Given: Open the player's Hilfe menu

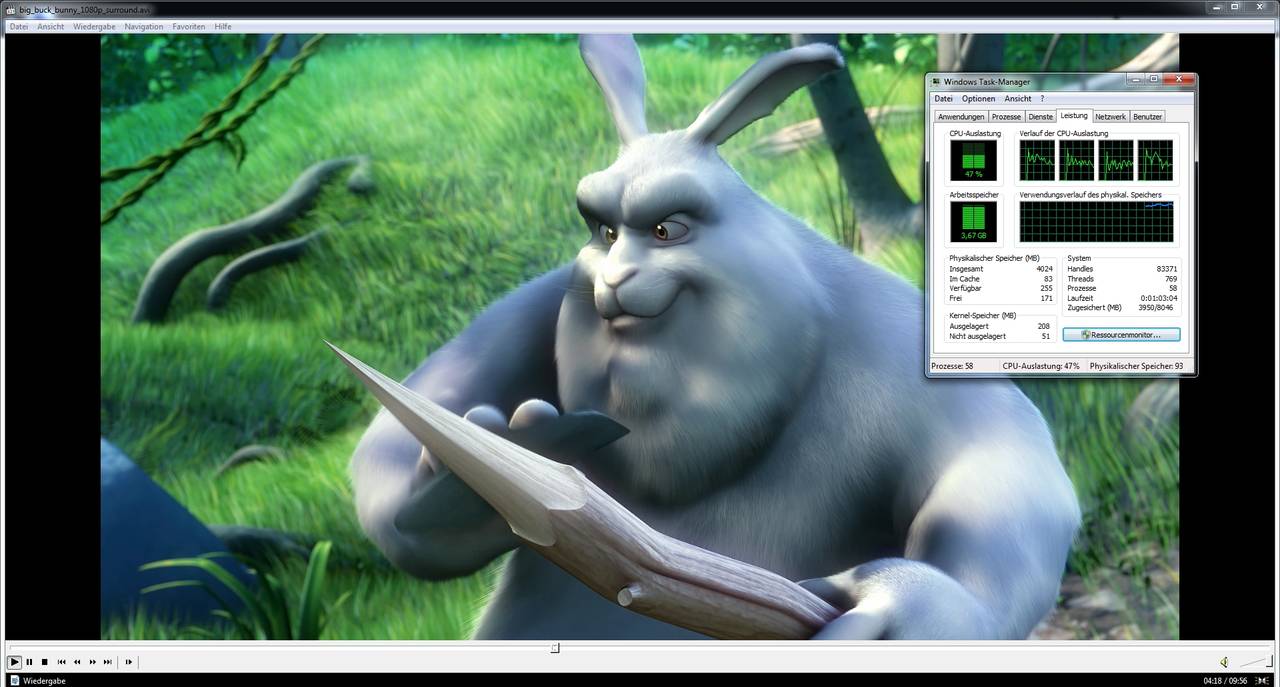Looking at the screenshot, I should pos(223,27).
